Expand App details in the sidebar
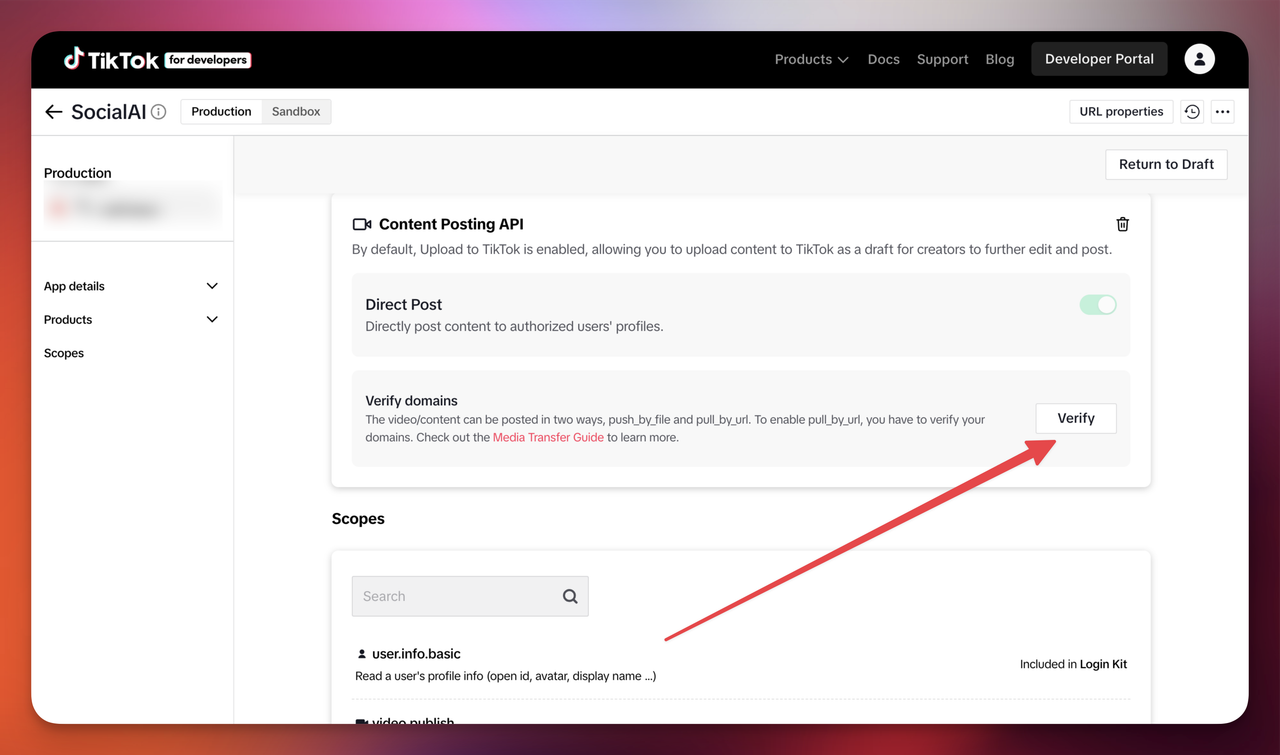 (x=131, y=286)
